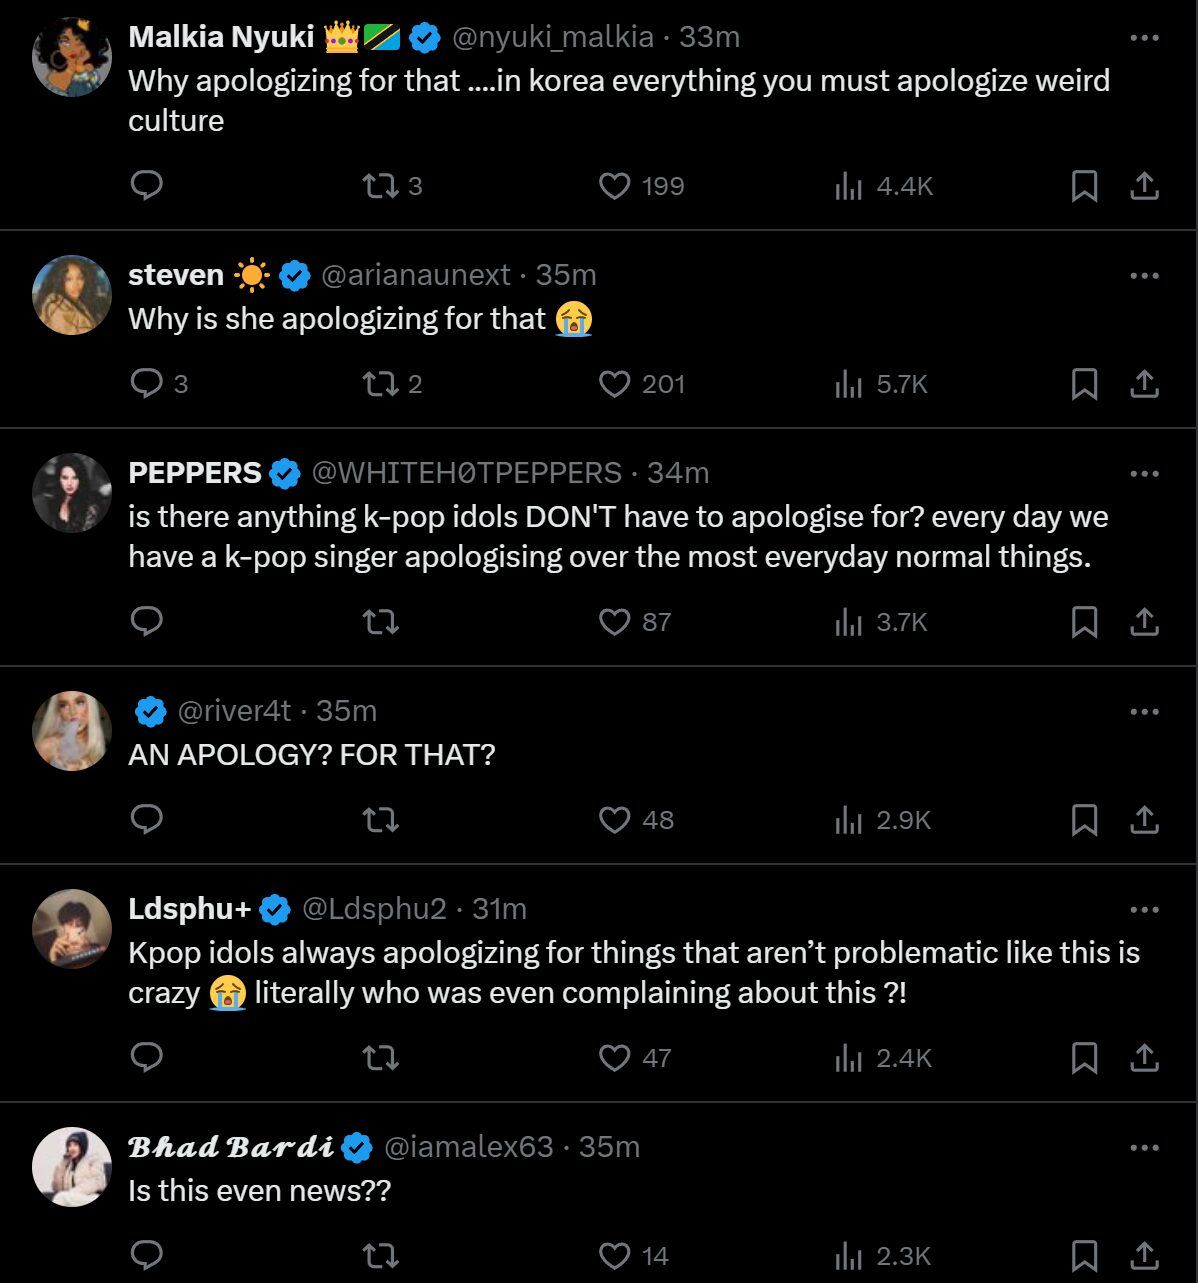Repost steven's tweet about apologizing
1198x1283 pixels.
pos(380,384)
